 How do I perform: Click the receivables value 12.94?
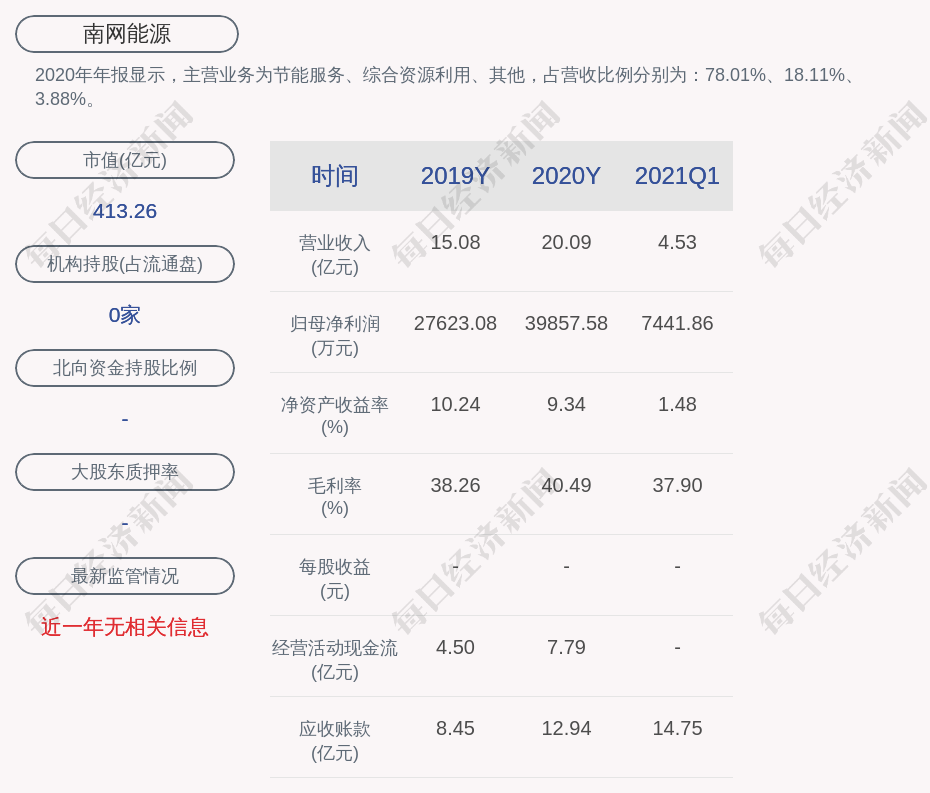click(x=566, y=728)
